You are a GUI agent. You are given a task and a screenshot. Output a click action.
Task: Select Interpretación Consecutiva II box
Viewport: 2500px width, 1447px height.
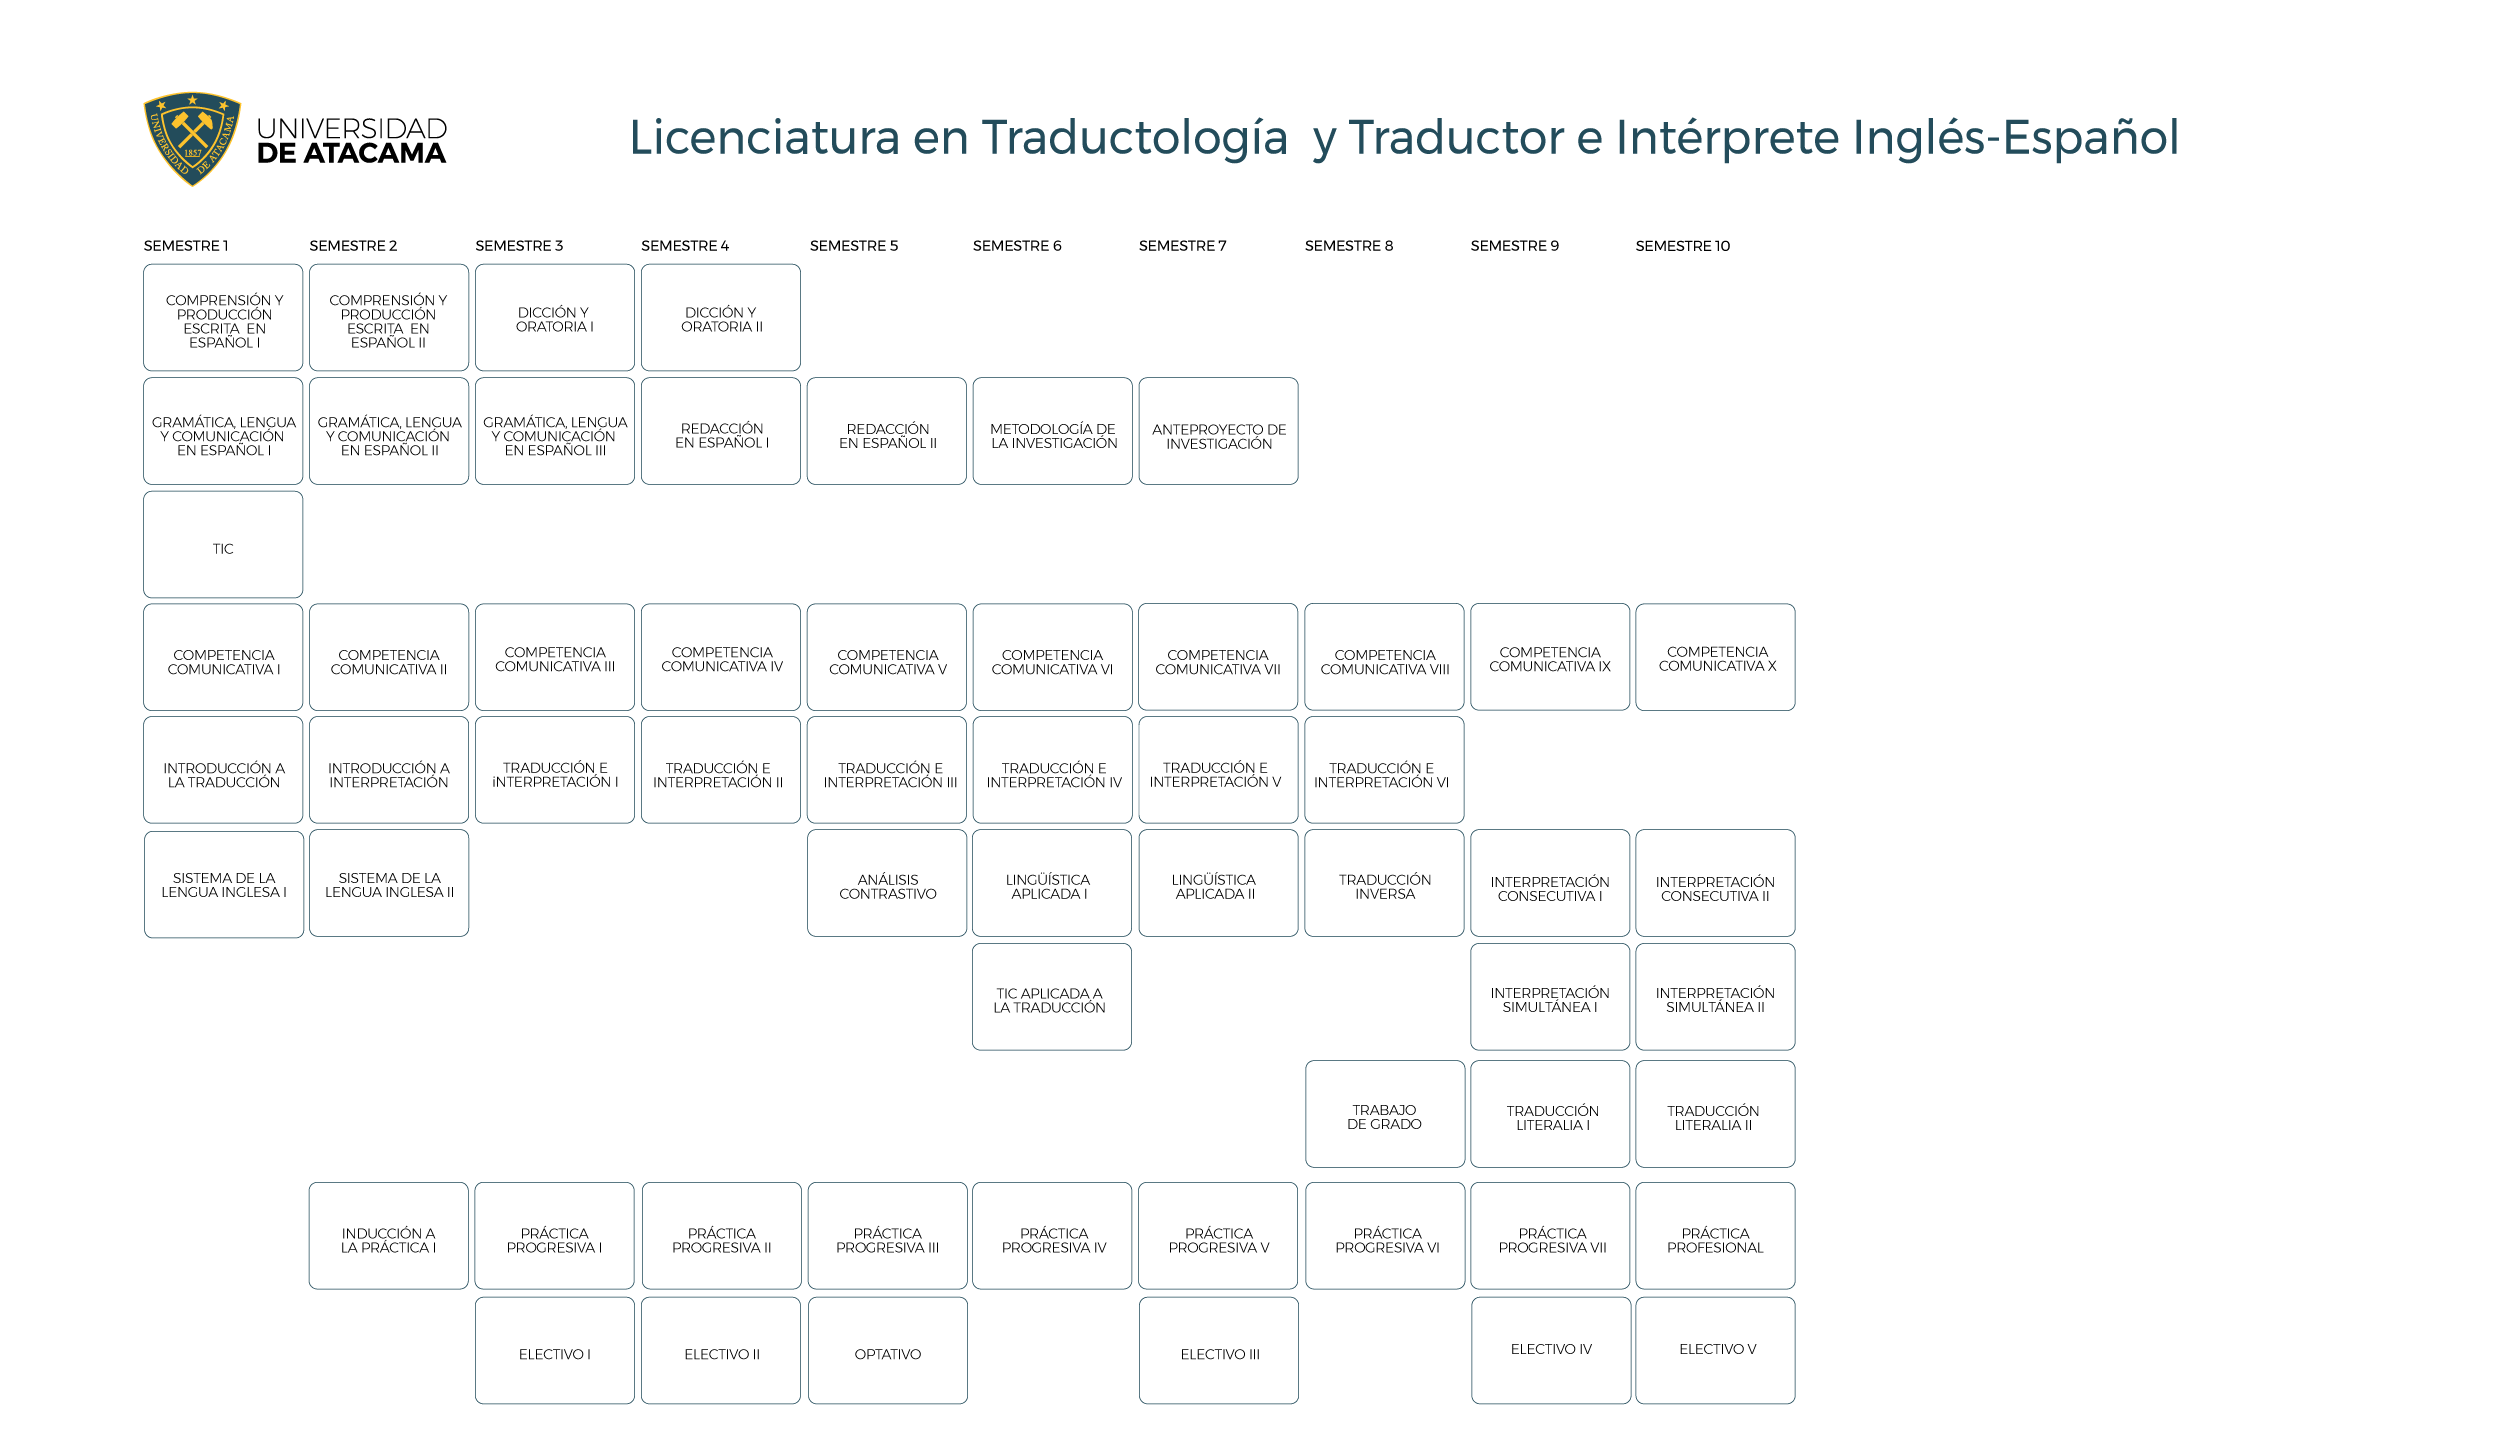coord(1716,884)
